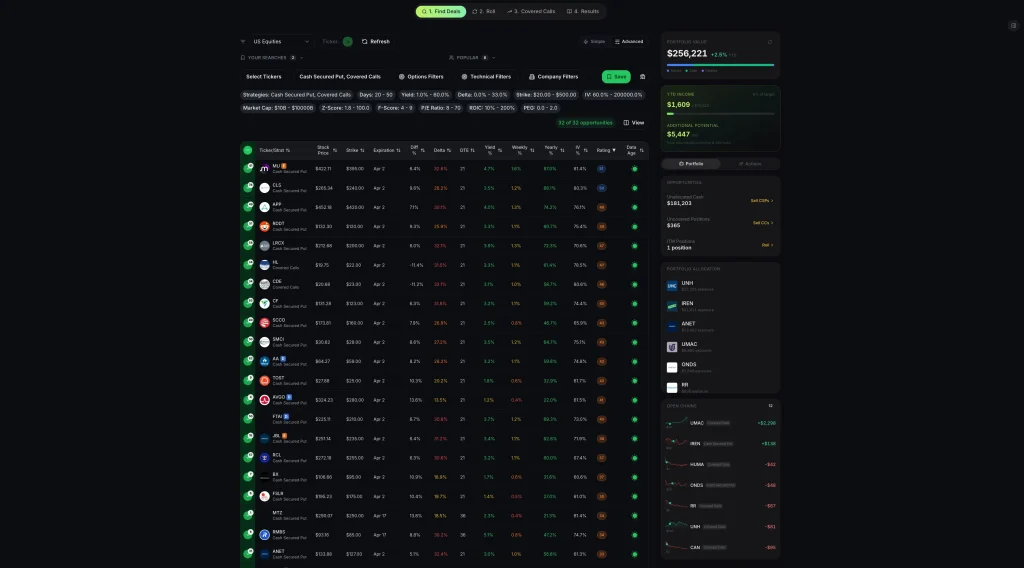Open the Select Tickers picker
Image resolution: width=1024 pixels, height=568 pixels.
(x=264, y=76)
